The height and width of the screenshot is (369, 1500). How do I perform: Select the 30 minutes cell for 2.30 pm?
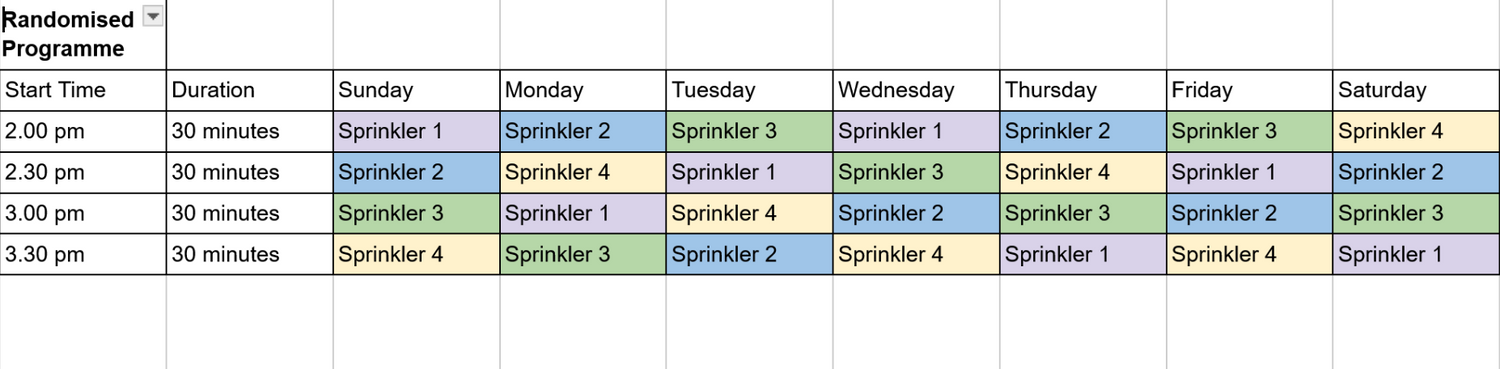pyautogui.click(x=250, y=172)
